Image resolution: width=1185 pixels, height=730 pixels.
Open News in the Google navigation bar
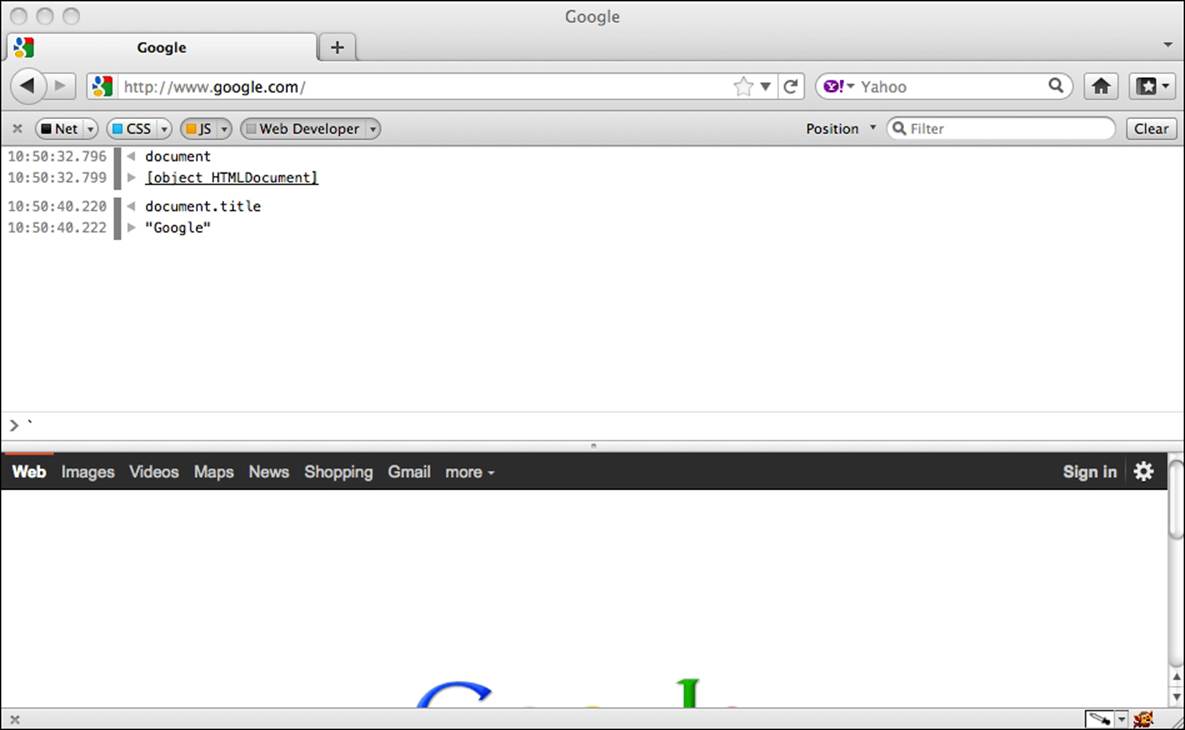[269, 472]
